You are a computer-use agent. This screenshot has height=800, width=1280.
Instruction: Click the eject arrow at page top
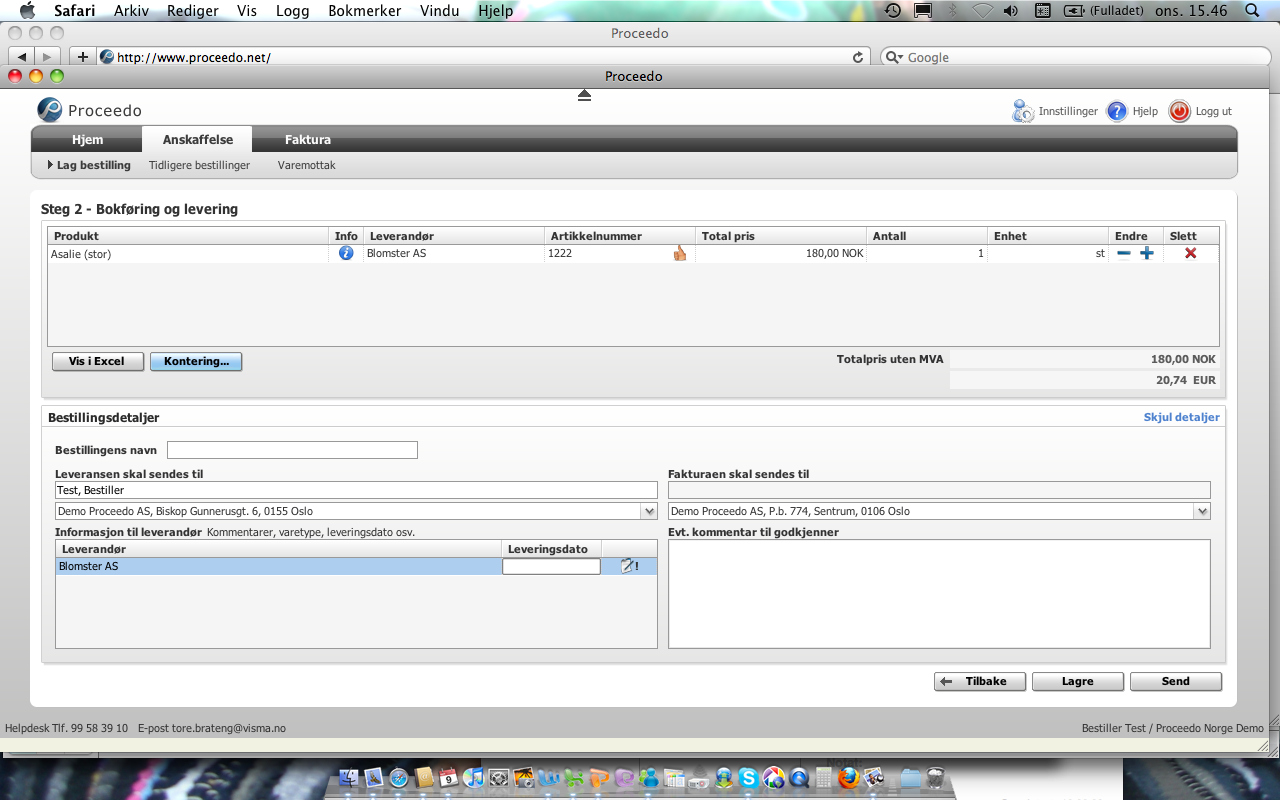click(x=584, y=95)
